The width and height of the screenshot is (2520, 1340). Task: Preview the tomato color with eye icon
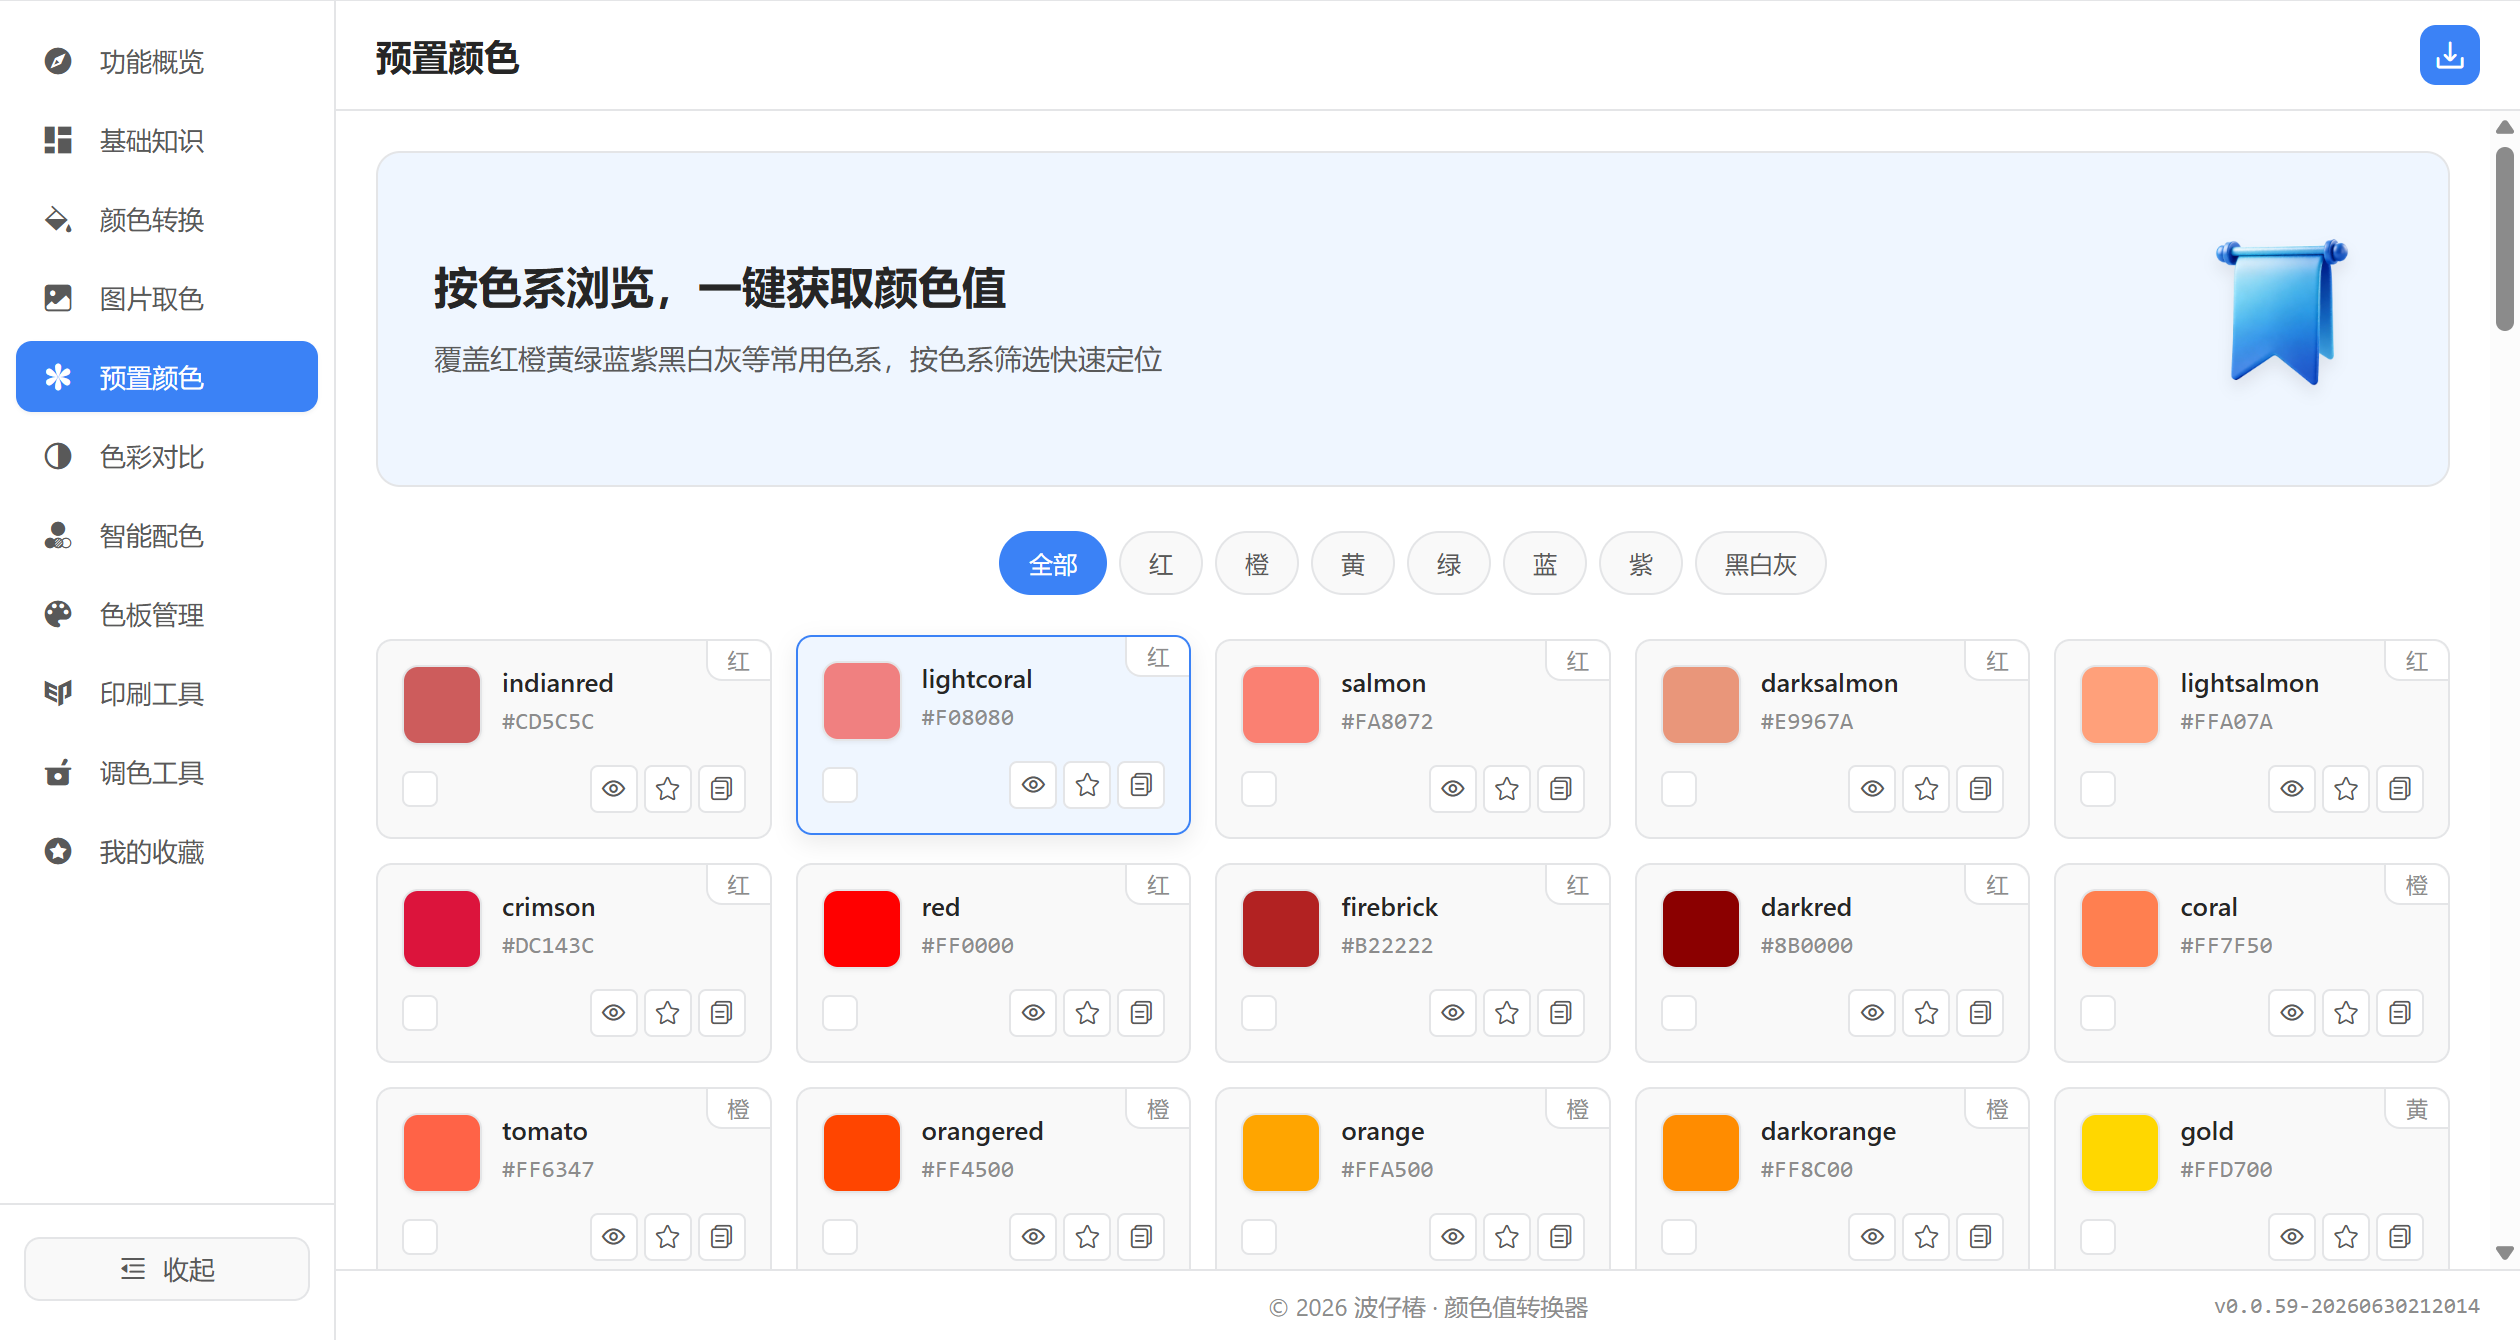click(614, 1237)
